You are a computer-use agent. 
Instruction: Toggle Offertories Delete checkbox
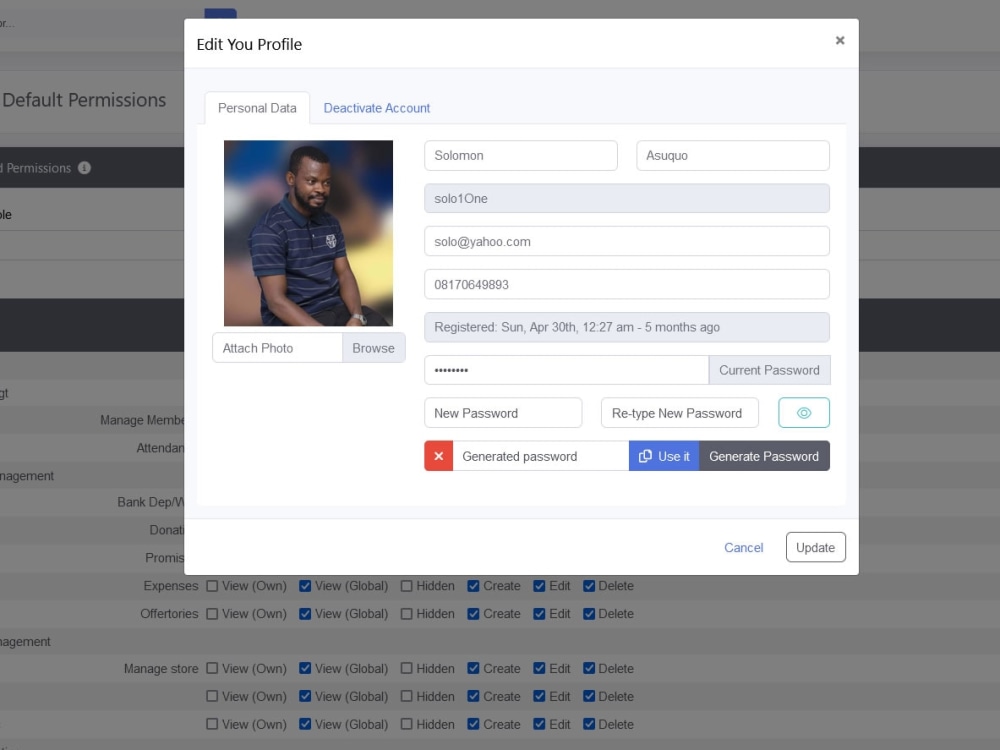[589, 614]
